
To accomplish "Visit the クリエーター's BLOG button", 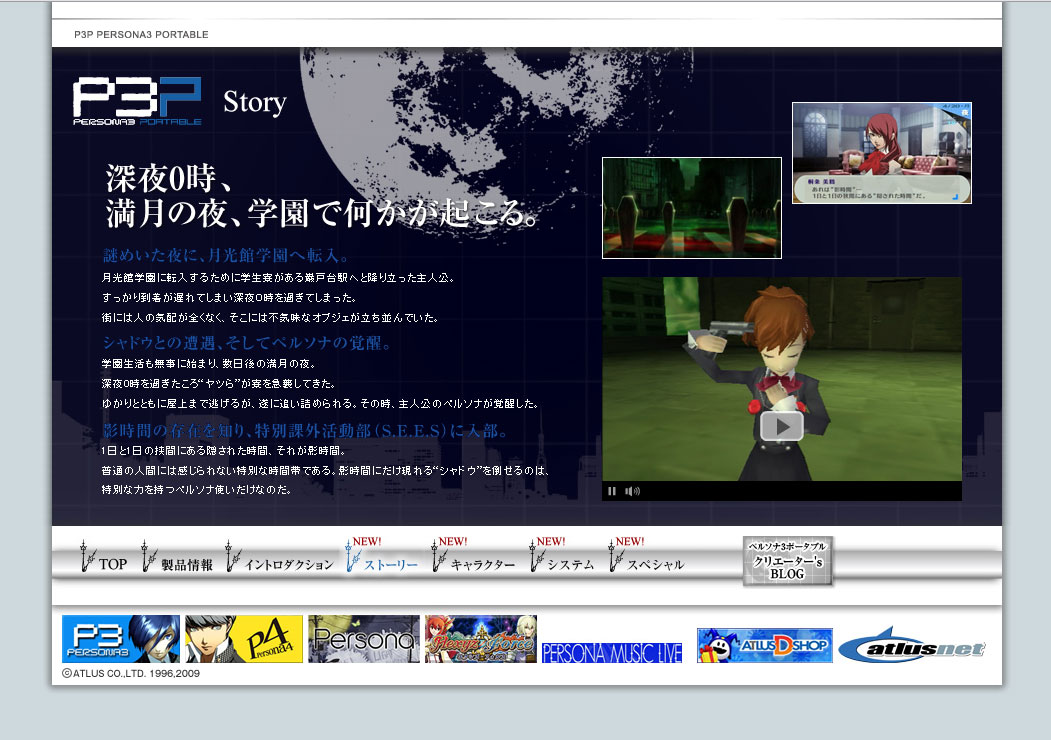I will pyautogui.click(x=788, y=561).
